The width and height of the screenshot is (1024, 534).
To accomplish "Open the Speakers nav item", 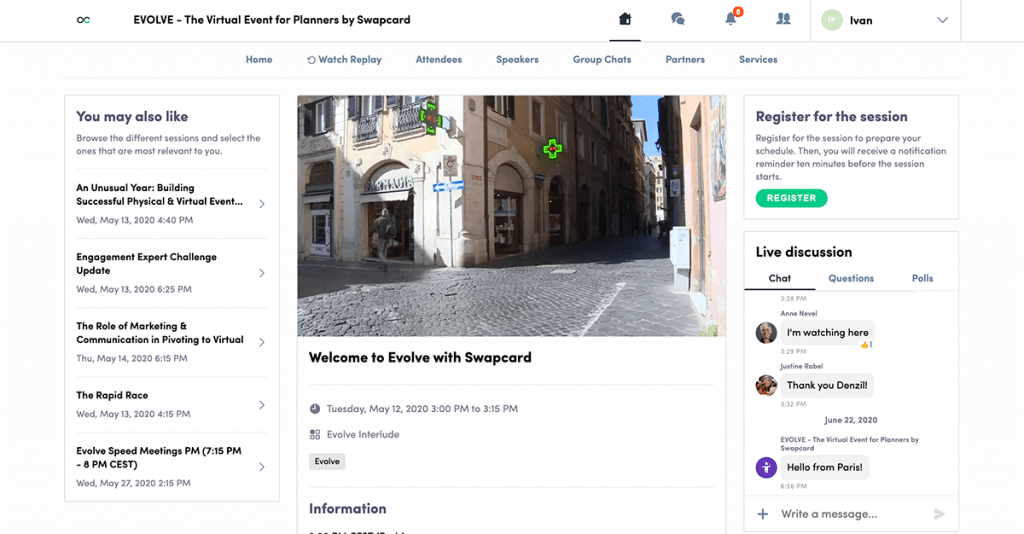I will 517,59.
